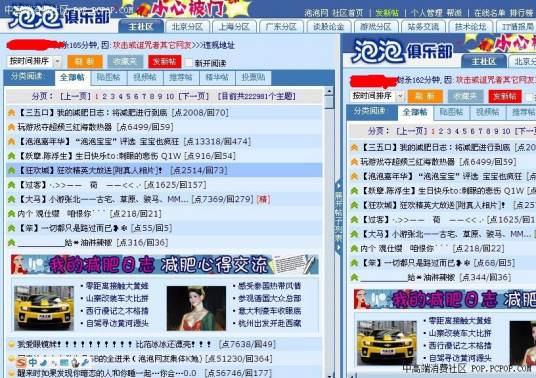
Task: Click green icon beside 【大马】 in left page
Action: click(12, 199)
